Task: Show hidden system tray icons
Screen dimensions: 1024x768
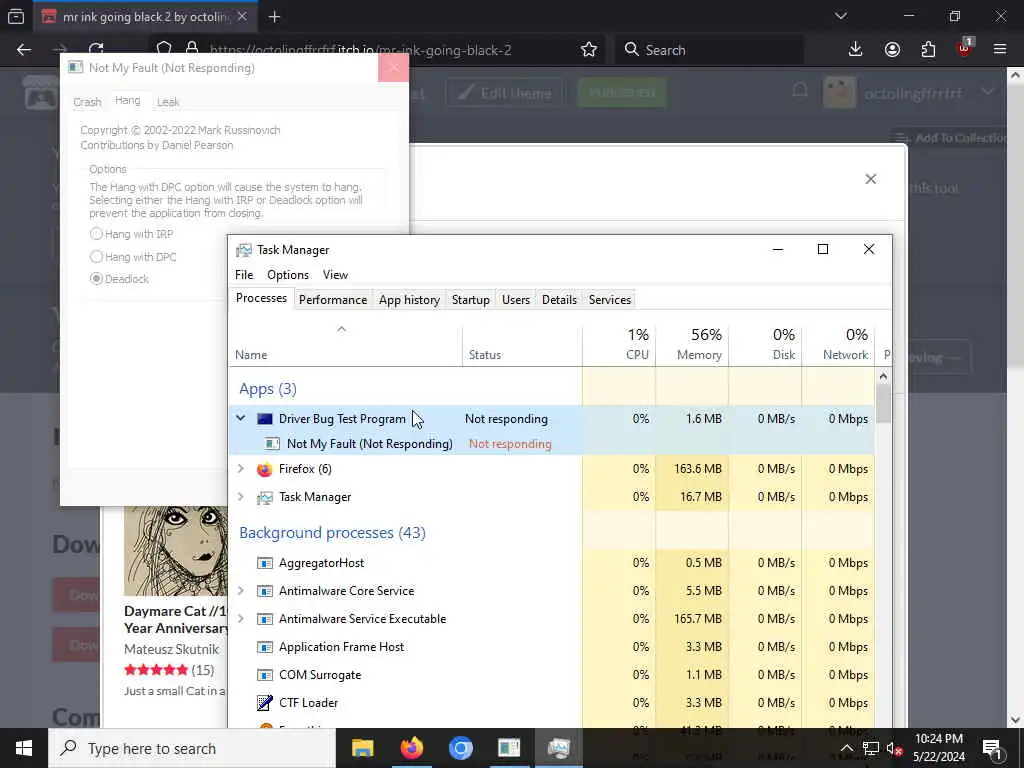Action: (x=846, y=748)
